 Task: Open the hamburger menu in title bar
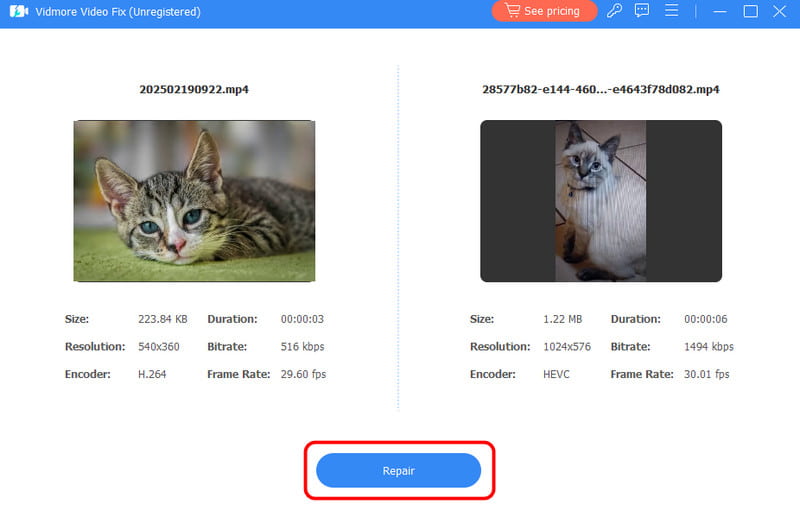(x=673, y=11)
